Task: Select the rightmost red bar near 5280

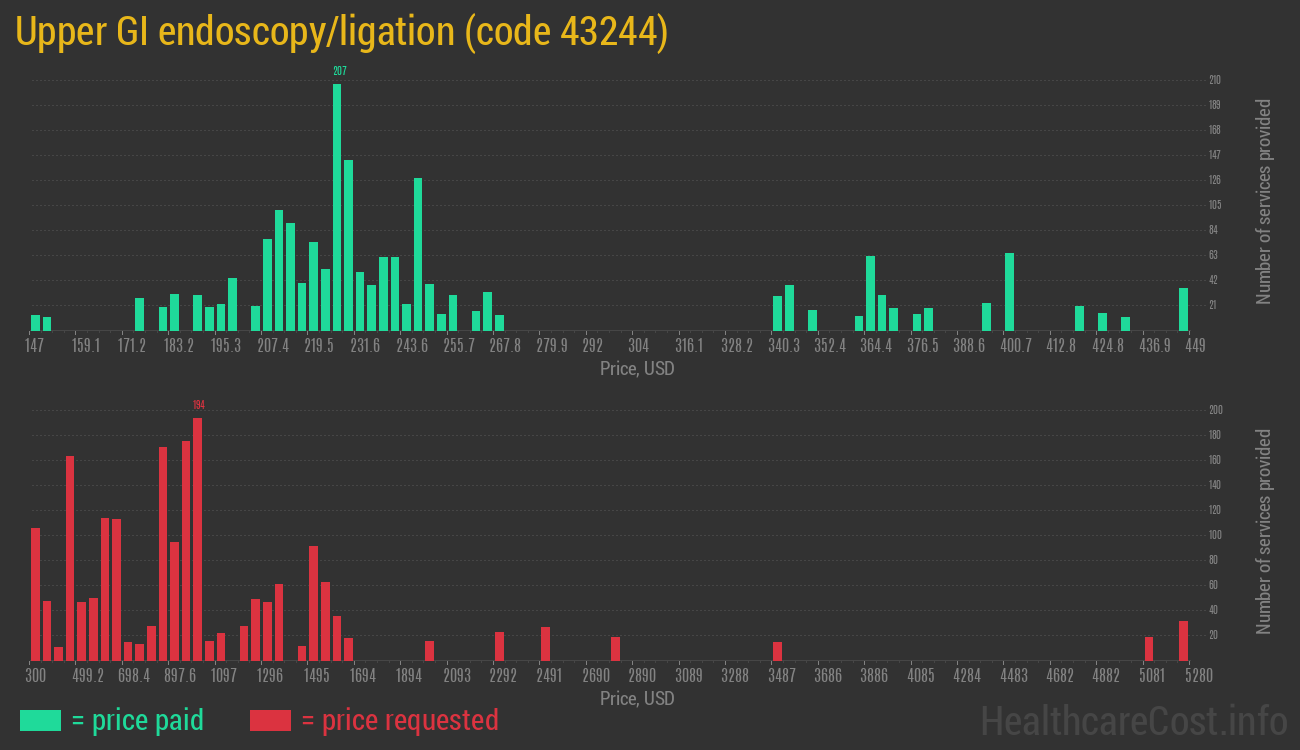Action: [x=1183, y=641]
